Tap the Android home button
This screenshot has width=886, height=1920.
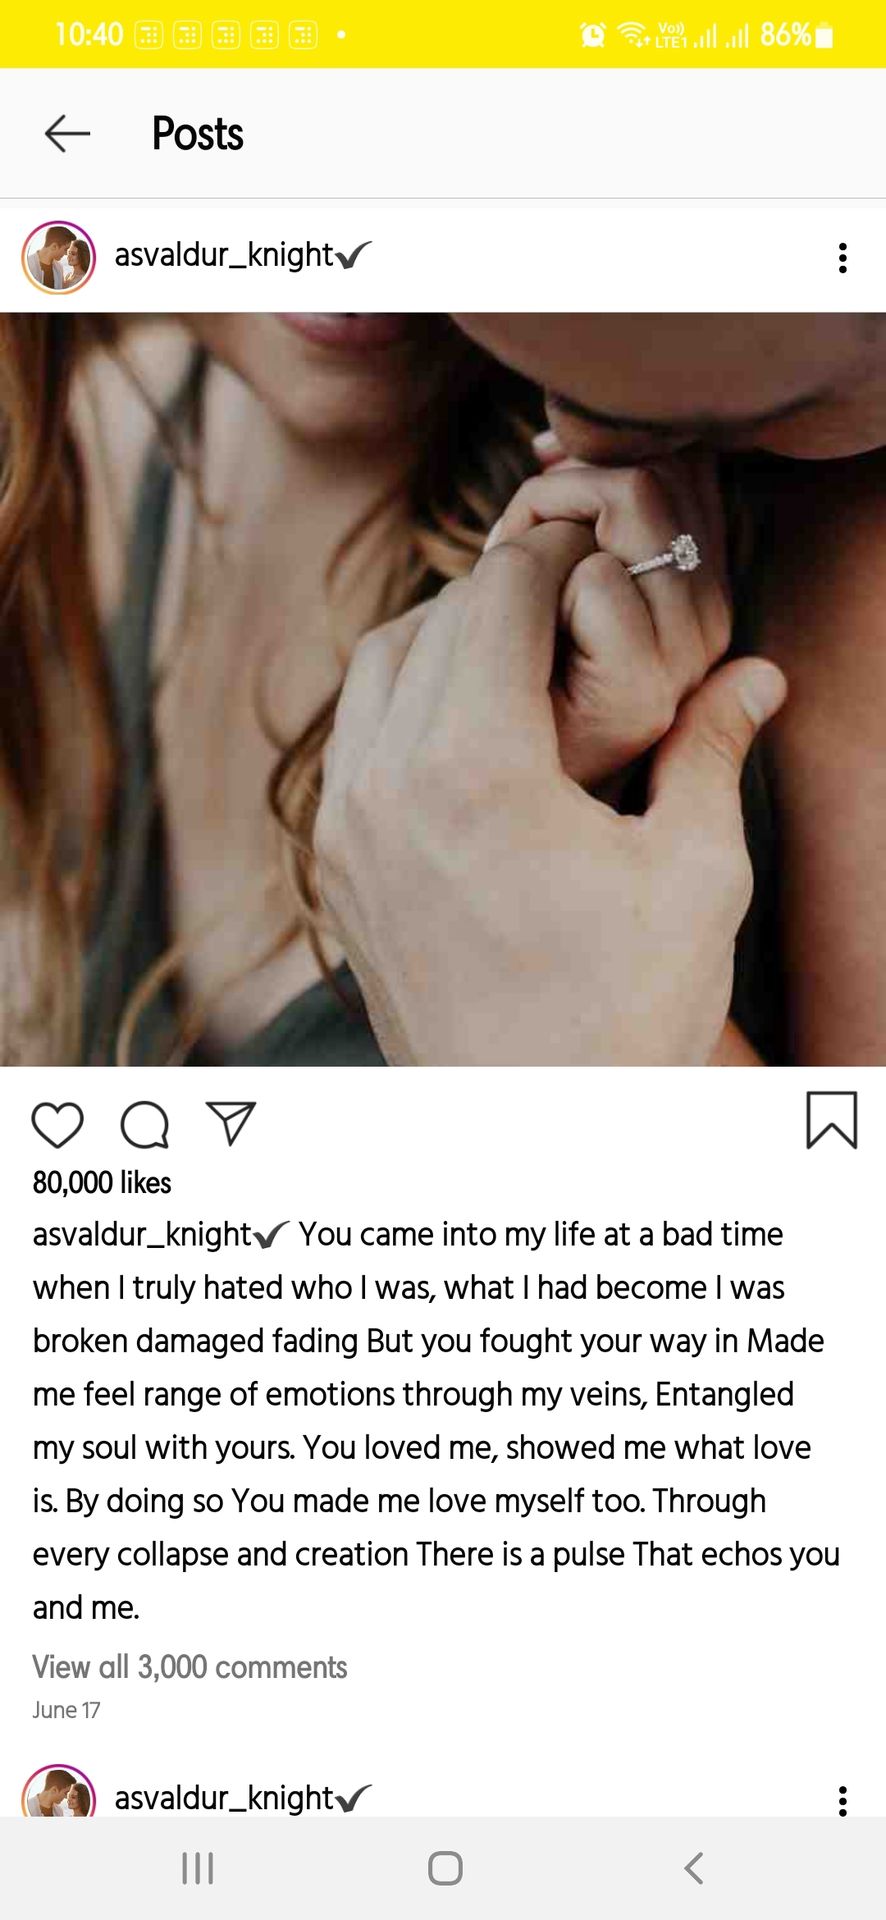click(x=445, y=1868)
